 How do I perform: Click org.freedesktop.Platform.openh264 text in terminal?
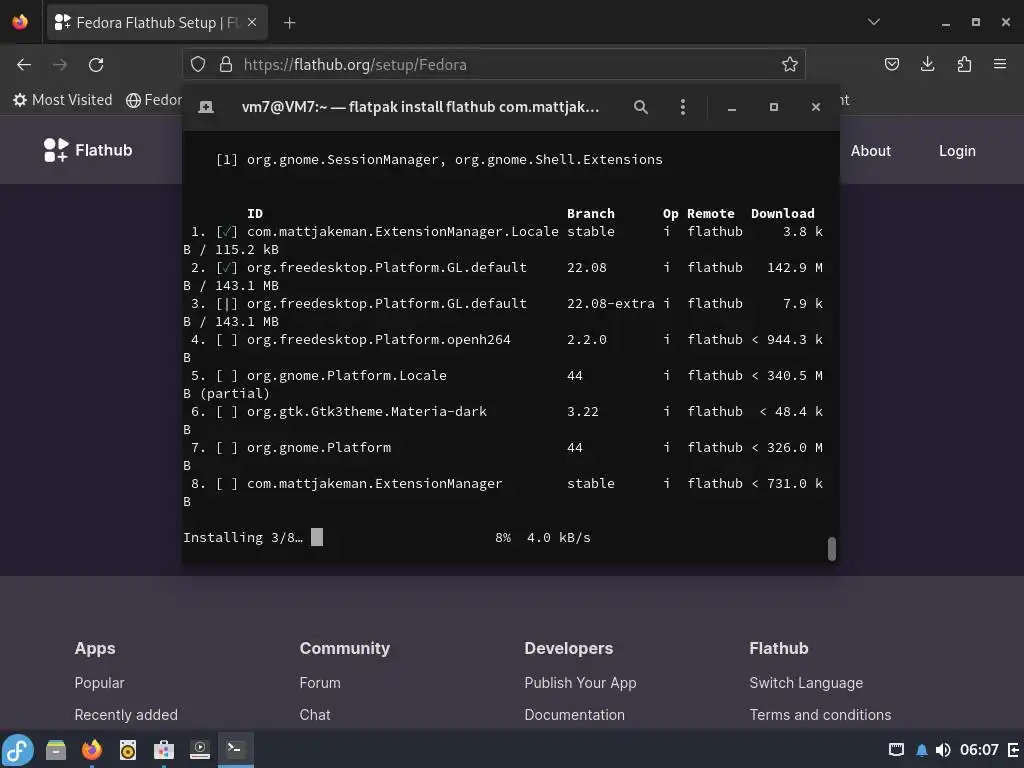pos(379,340)
